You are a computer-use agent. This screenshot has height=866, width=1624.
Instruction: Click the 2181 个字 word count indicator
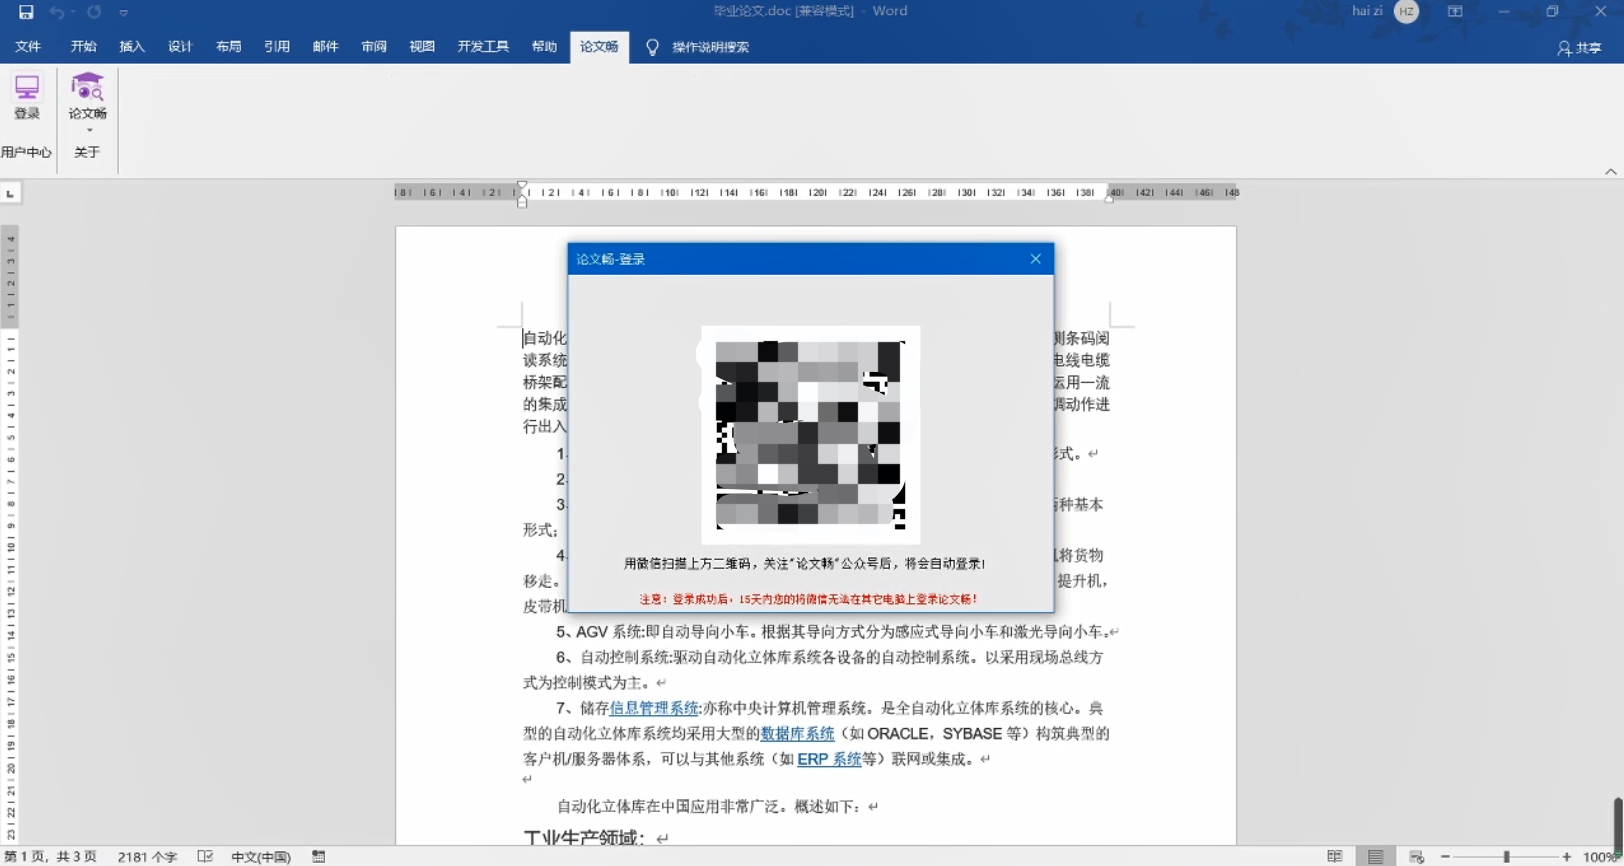[147, 857]
